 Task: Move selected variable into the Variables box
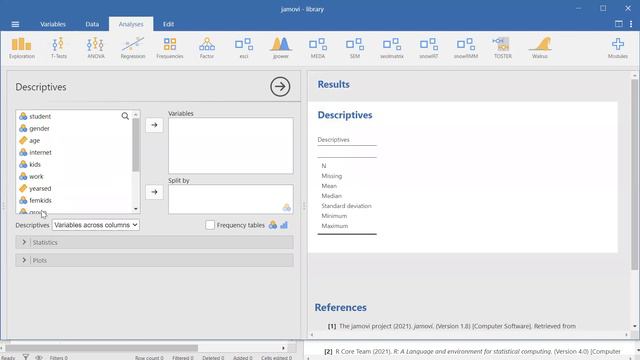pos(154,125)
